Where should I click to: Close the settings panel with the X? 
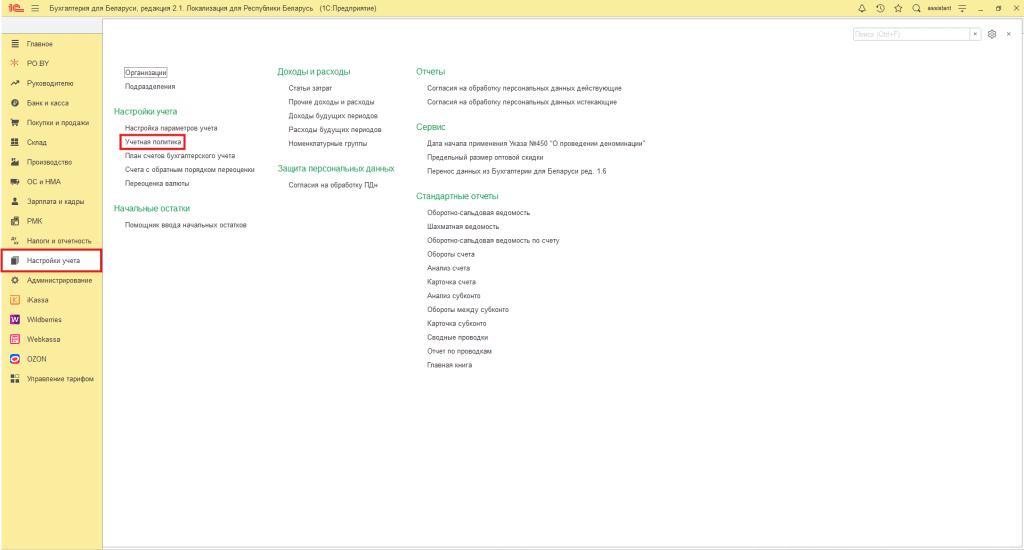click(x=1009, y=34)
